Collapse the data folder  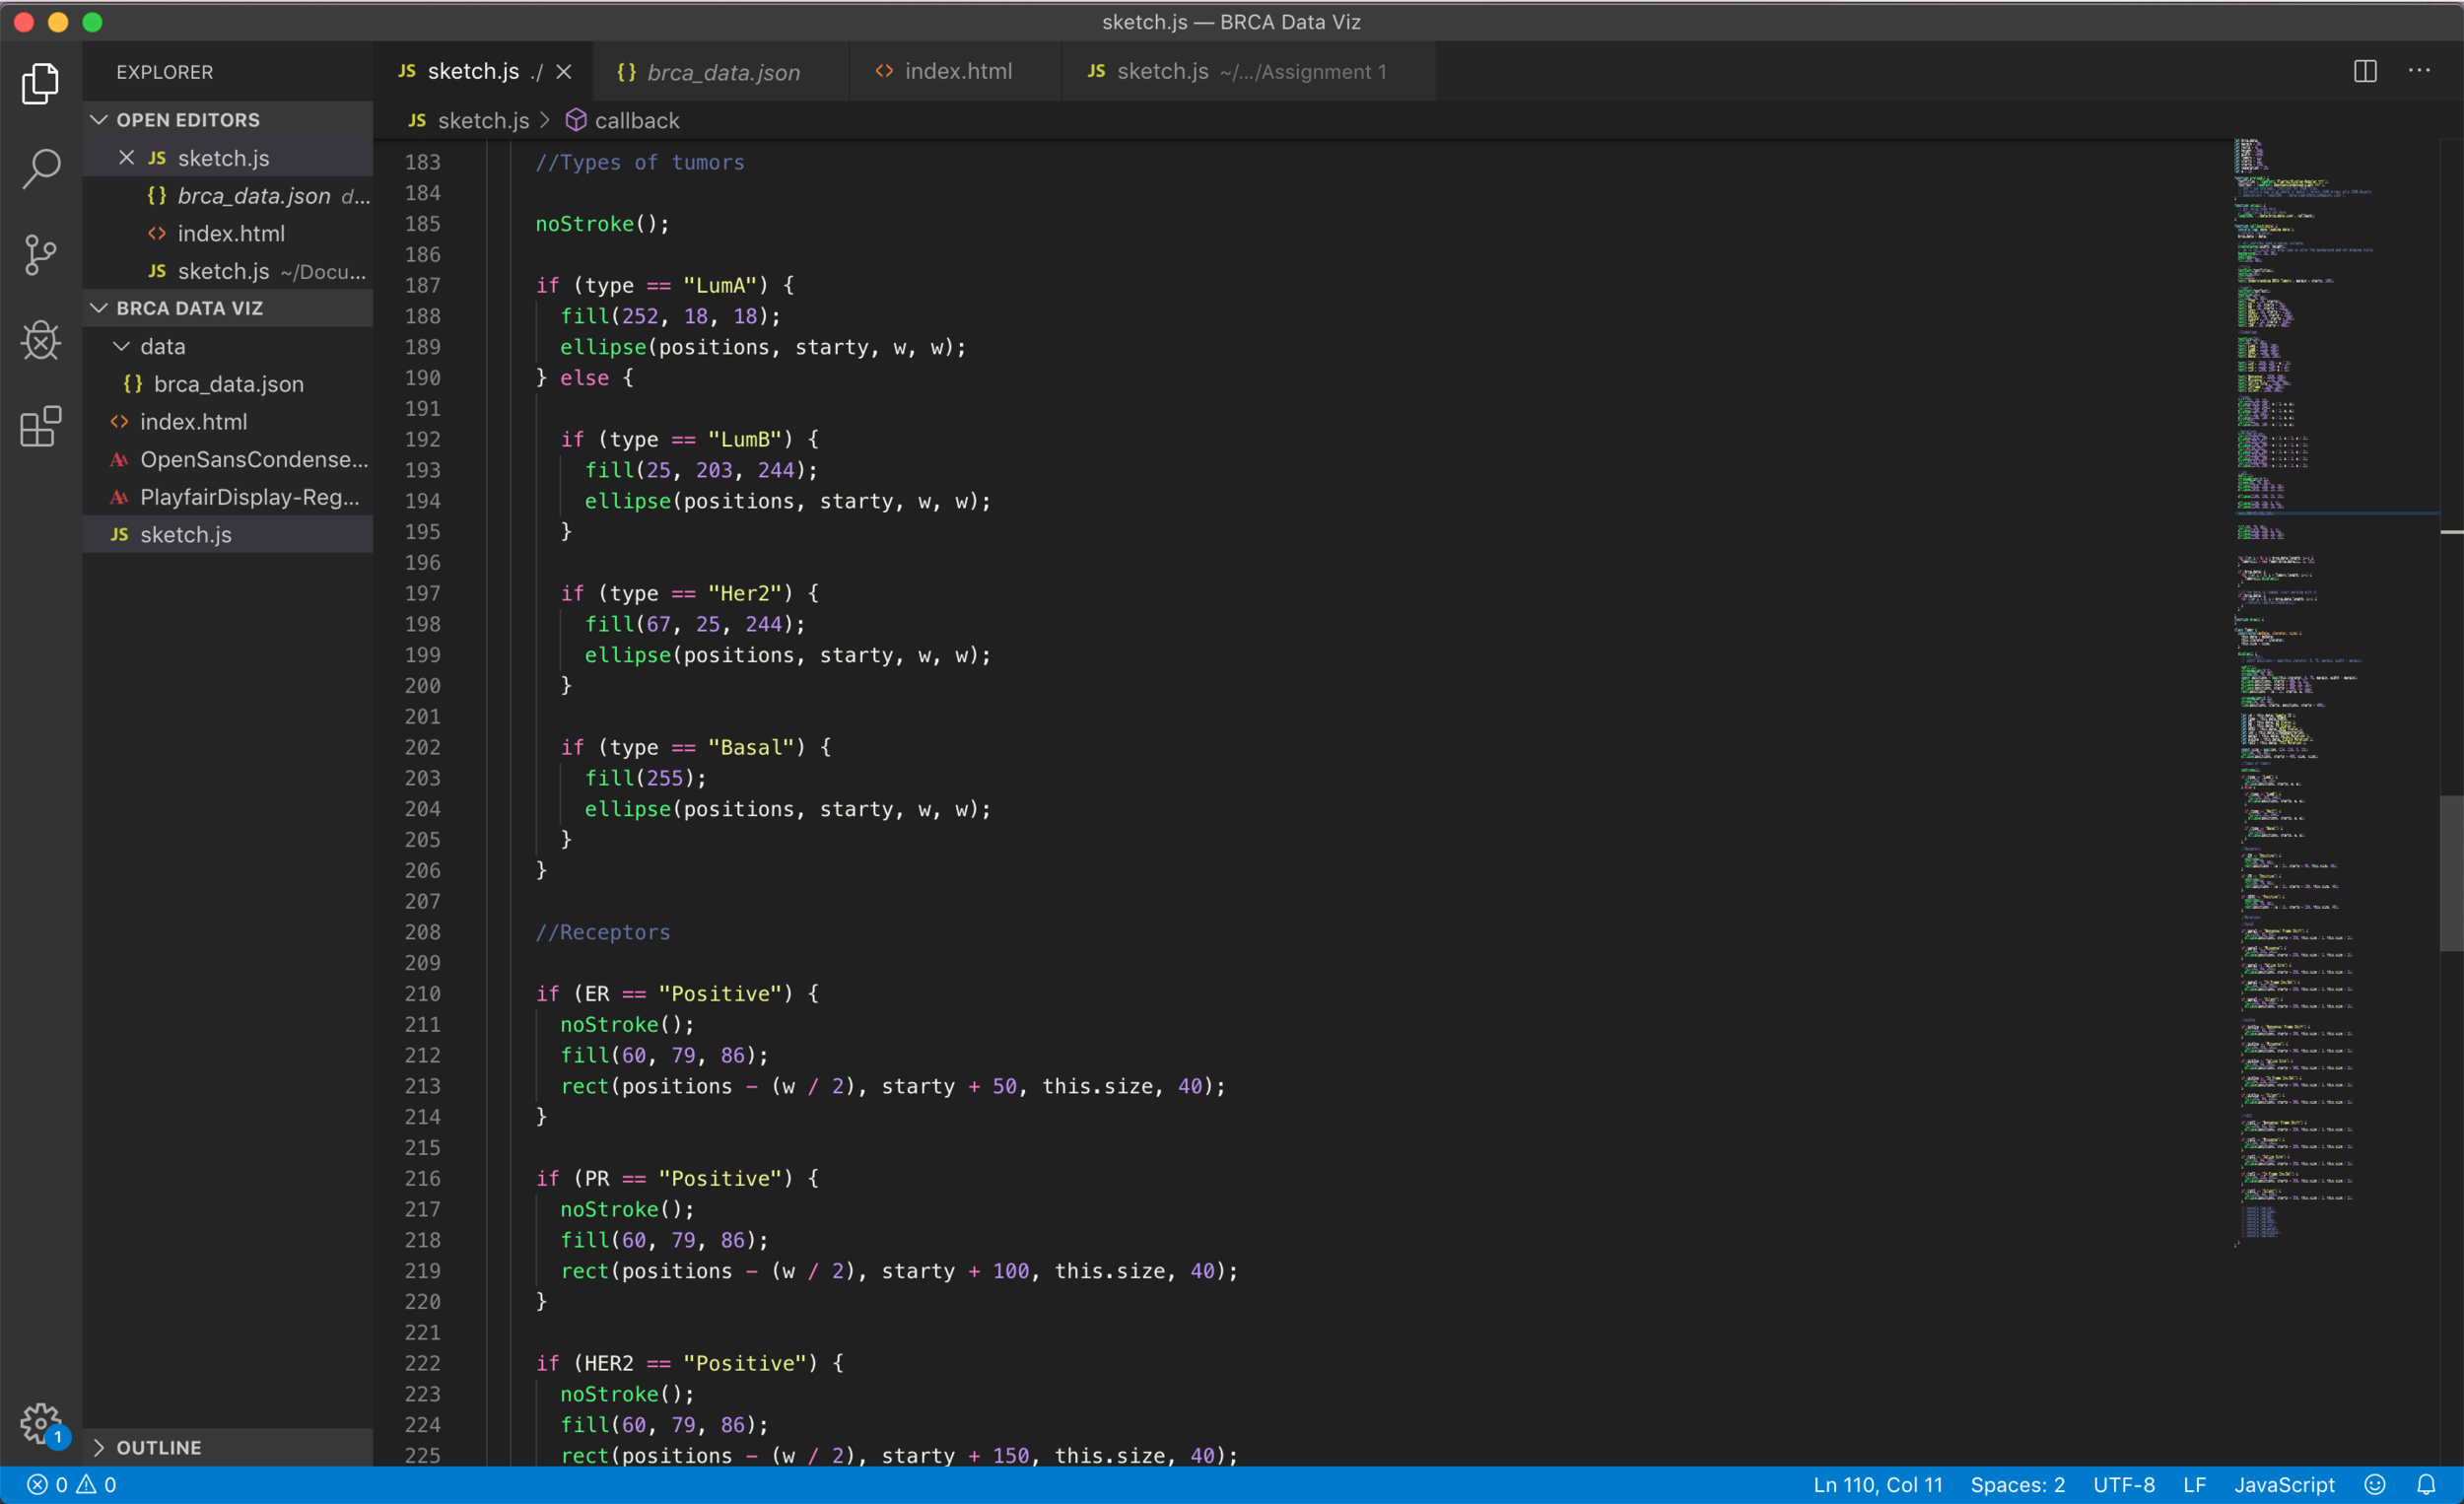[121, 346]
